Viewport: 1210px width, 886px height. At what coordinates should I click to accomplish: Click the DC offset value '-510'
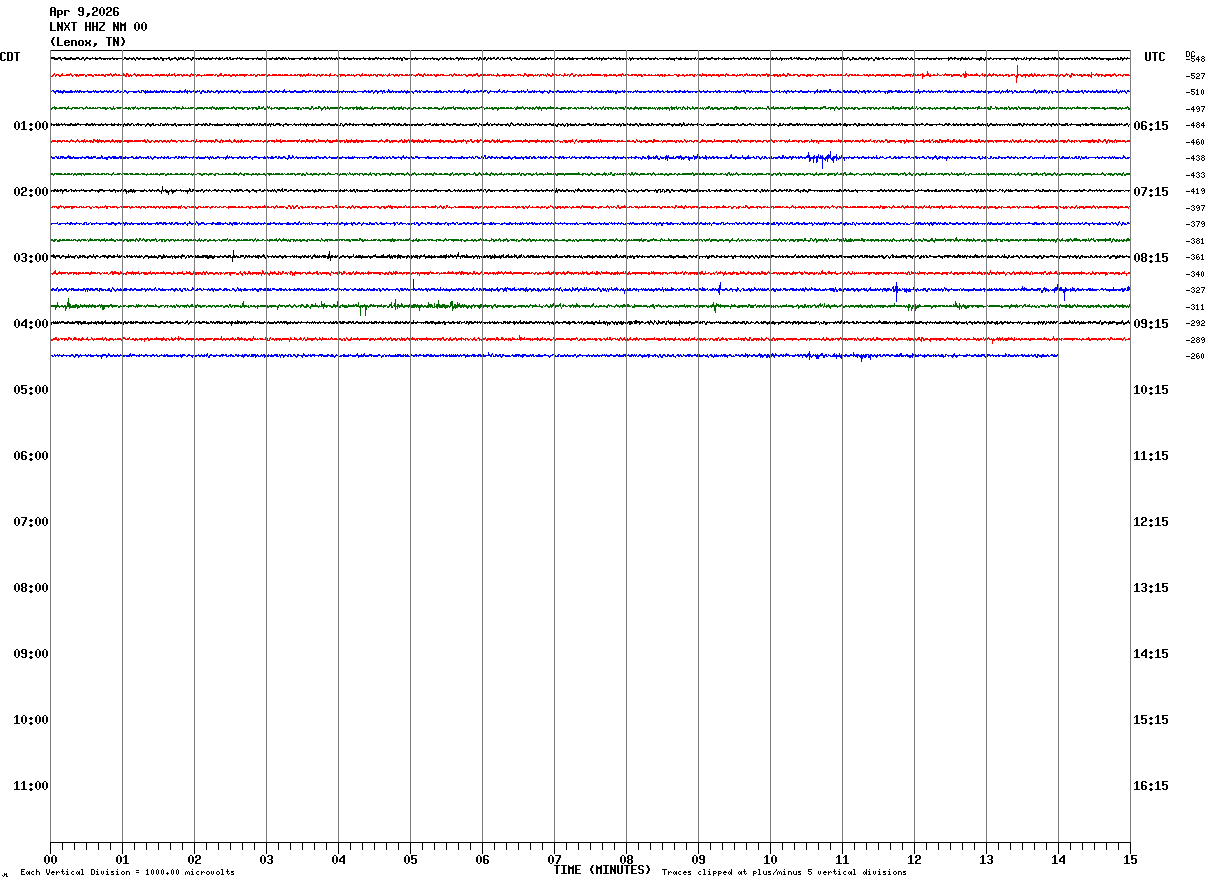pyautogui.click(x=1195, y=92)
